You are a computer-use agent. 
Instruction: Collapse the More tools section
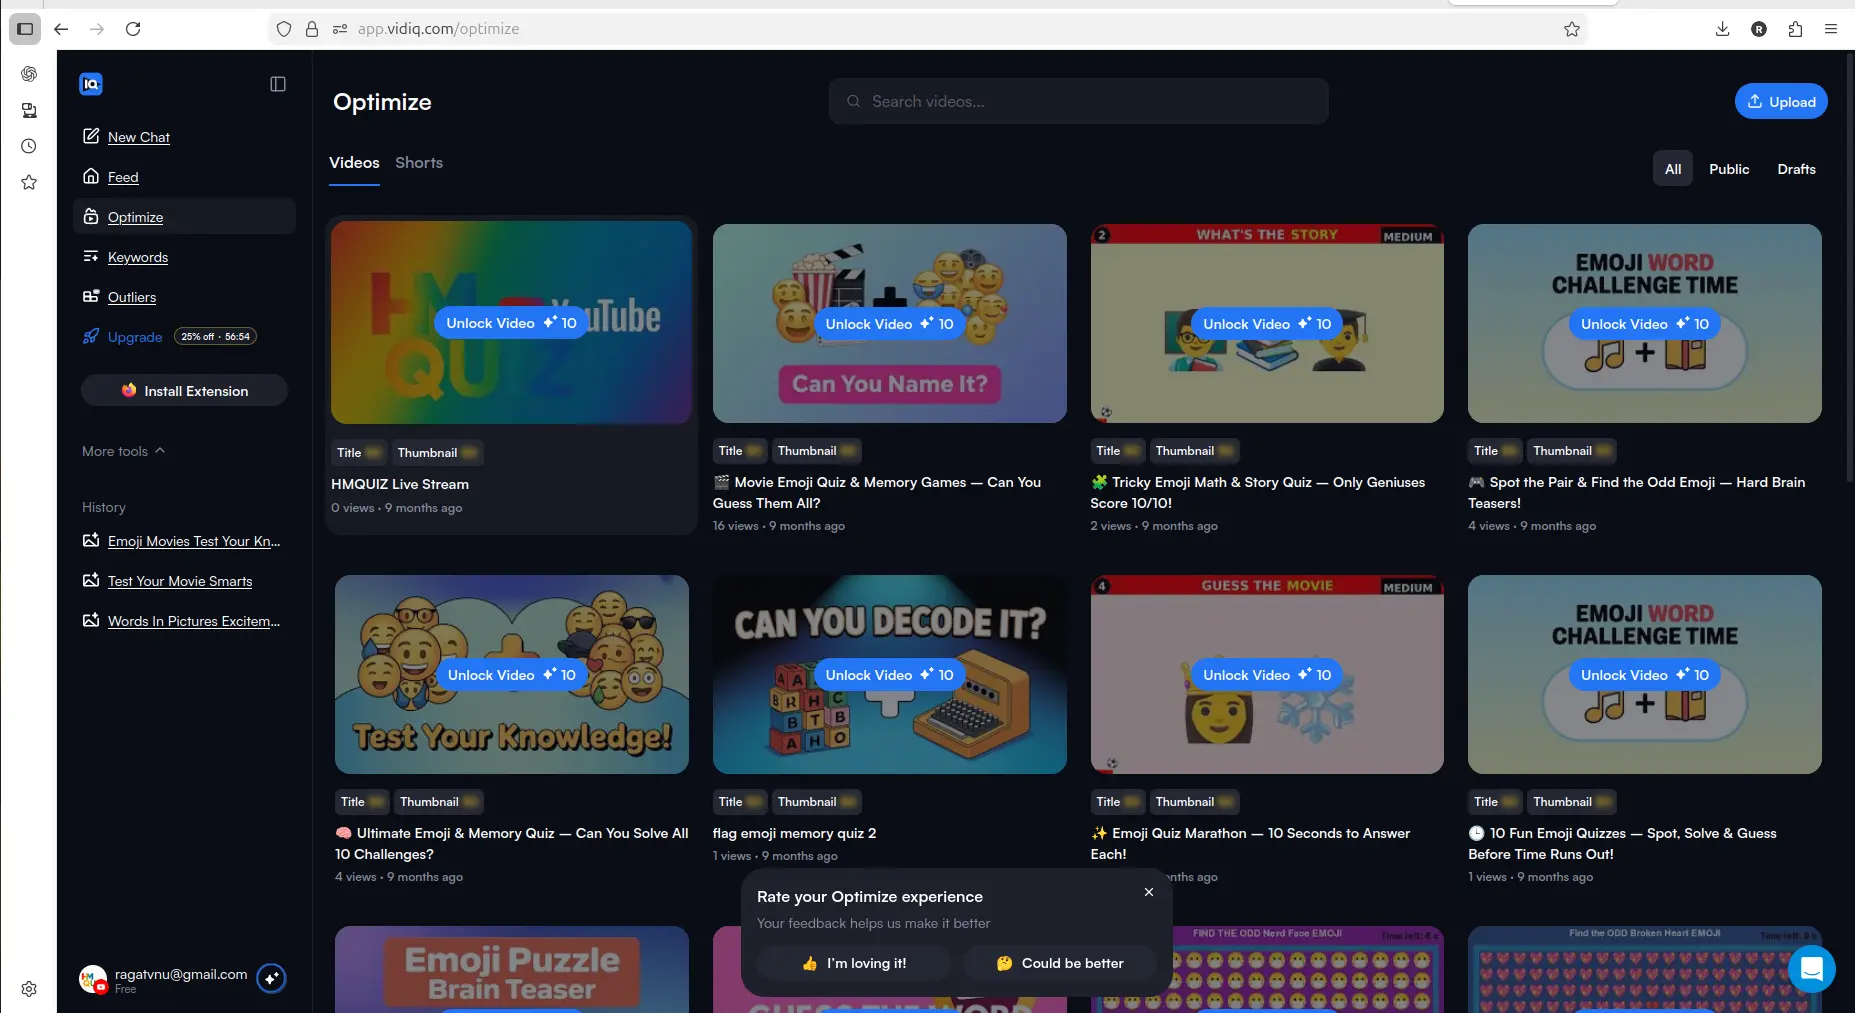point(123,451)
